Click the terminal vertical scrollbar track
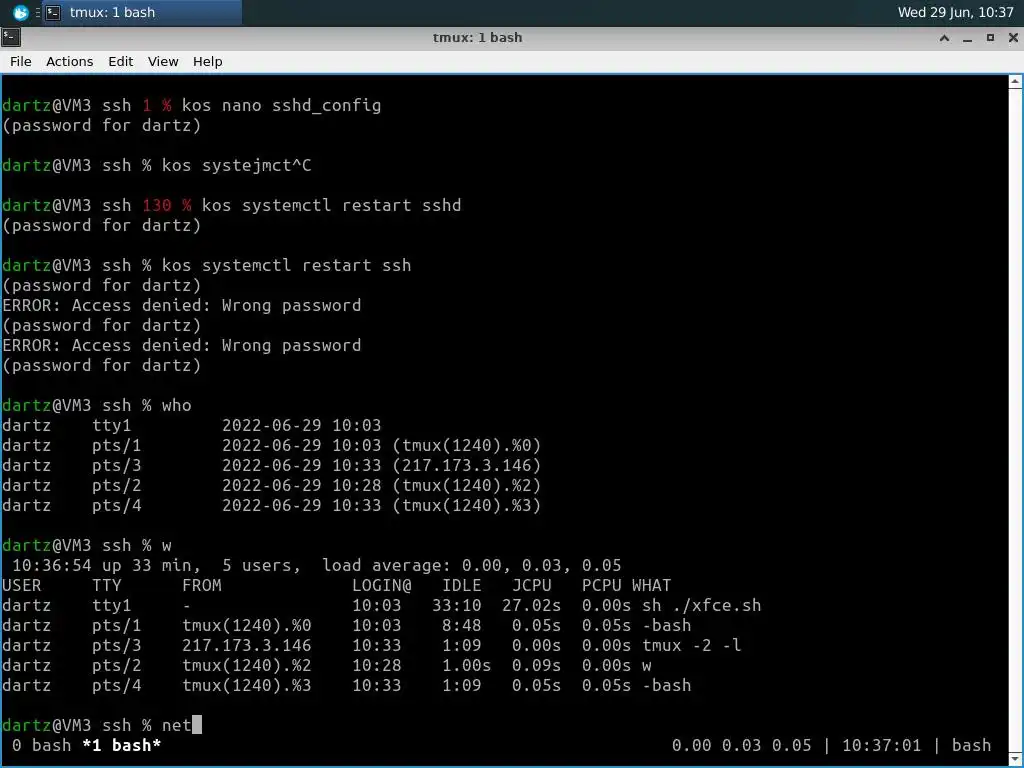This screenshot has width=1024, height=768. 1015,421
